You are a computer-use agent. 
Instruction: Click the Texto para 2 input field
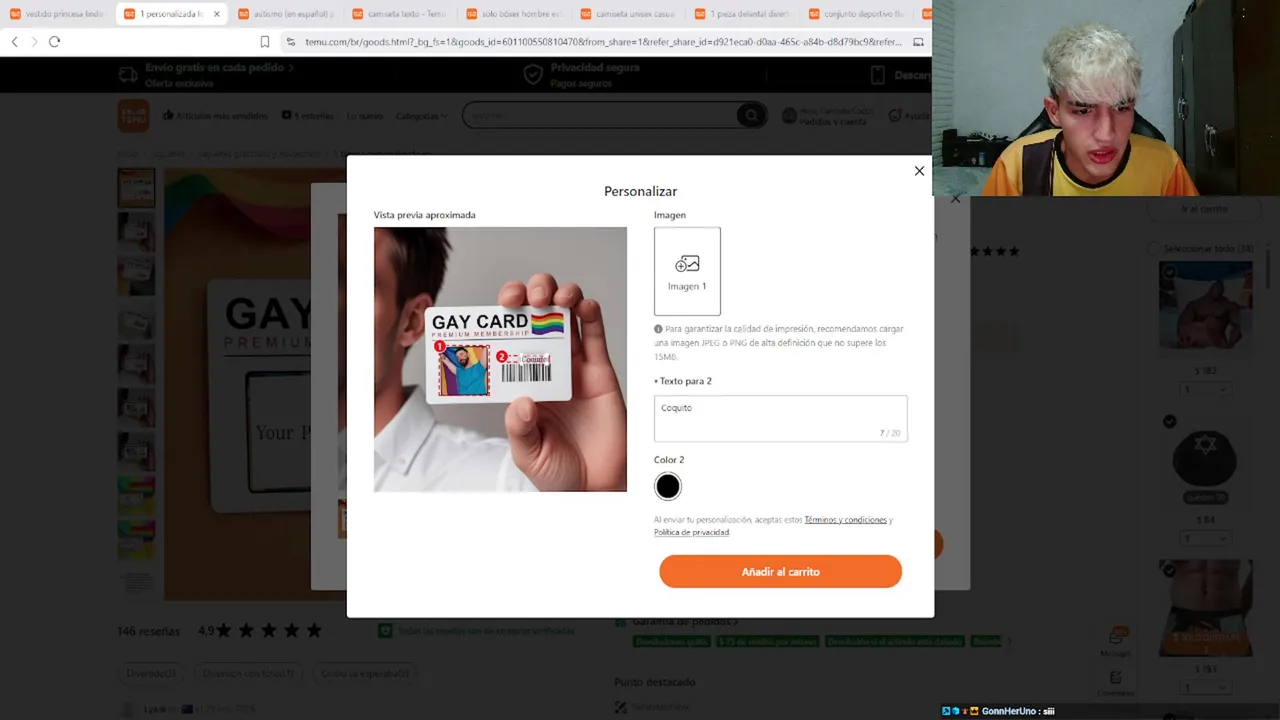pos(781,418)
